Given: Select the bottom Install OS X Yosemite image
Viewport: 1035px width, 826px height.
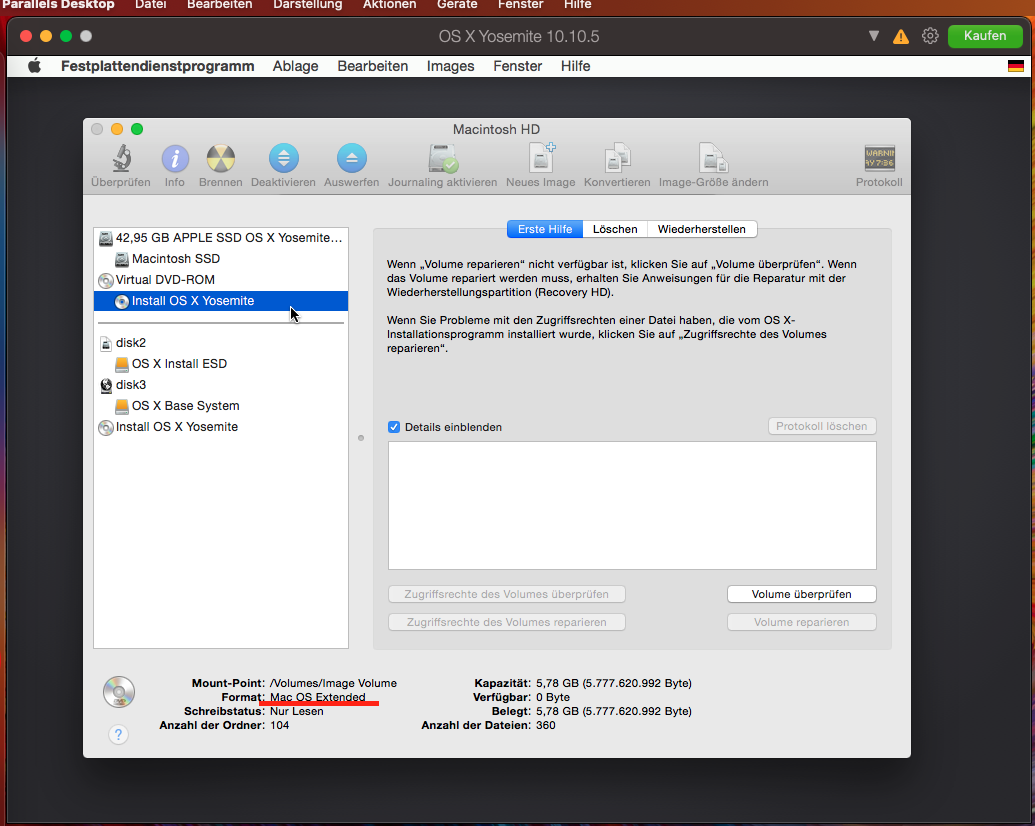Looking at the screenshot, I should coord(221,427).
